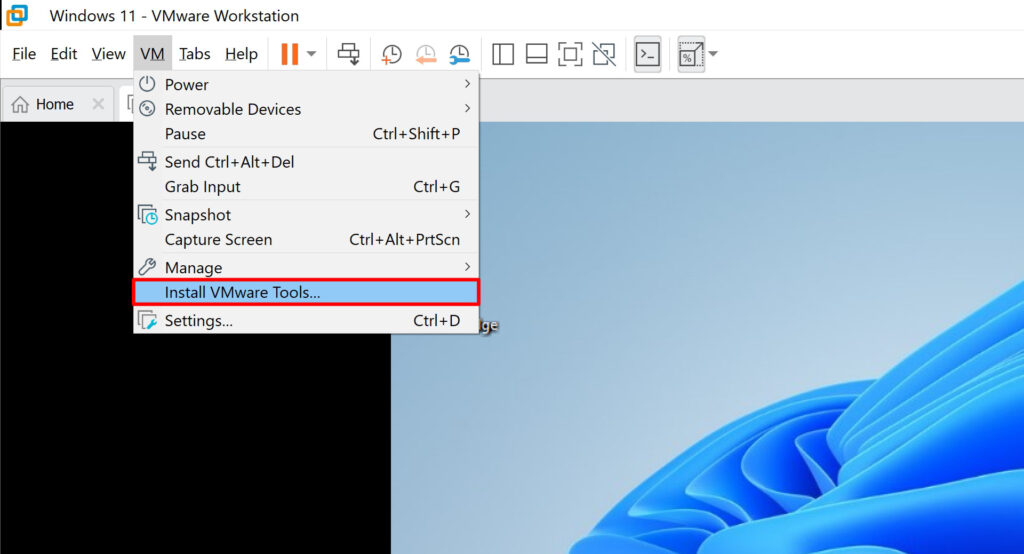Expand the Power submenu
The image size is (1024, 554).
[x=306, y=84]
